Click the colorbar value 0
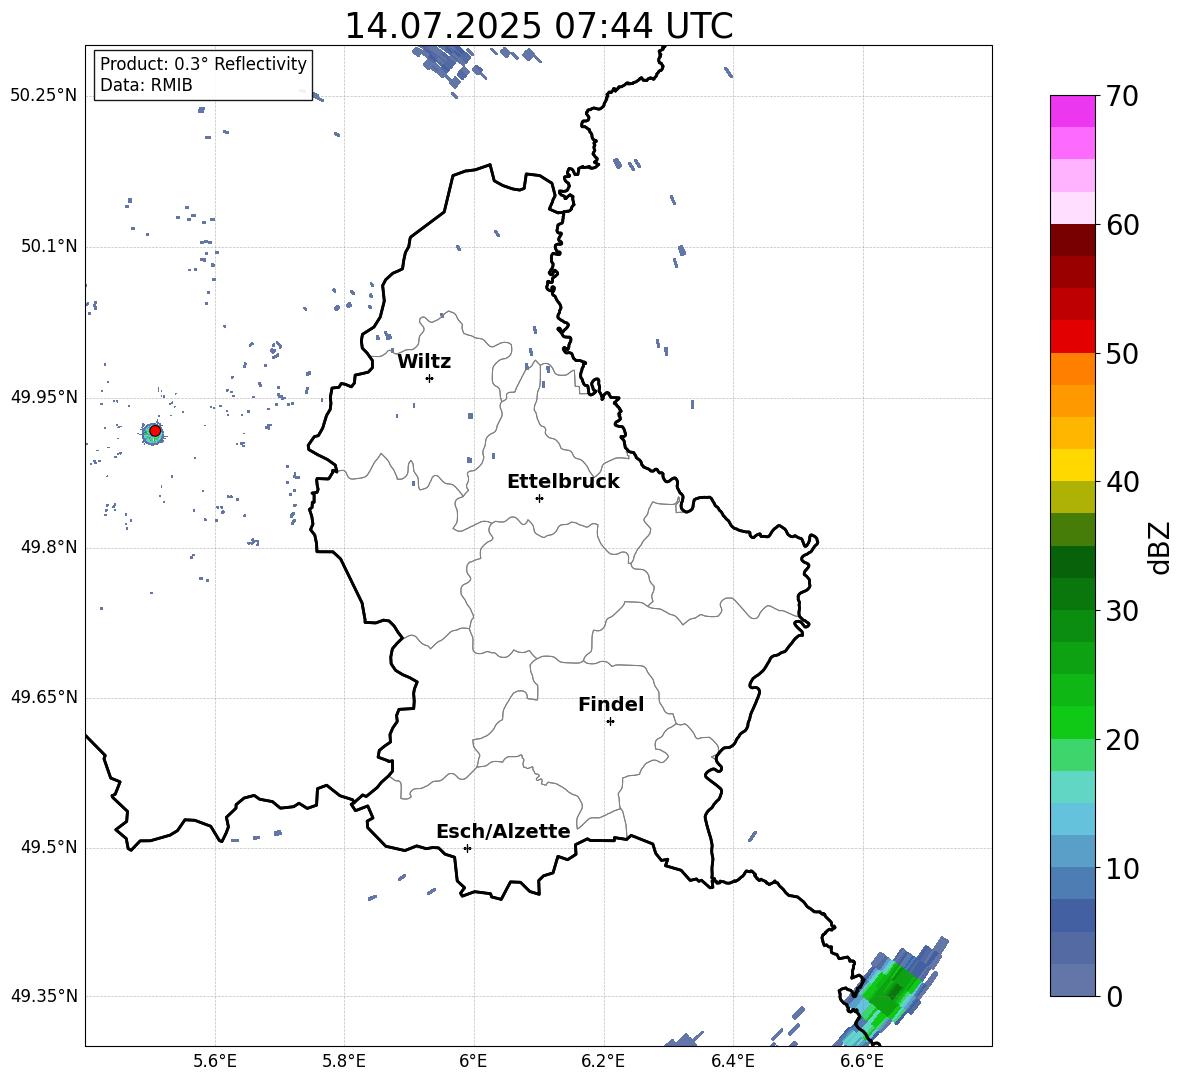 [1114, 997]
